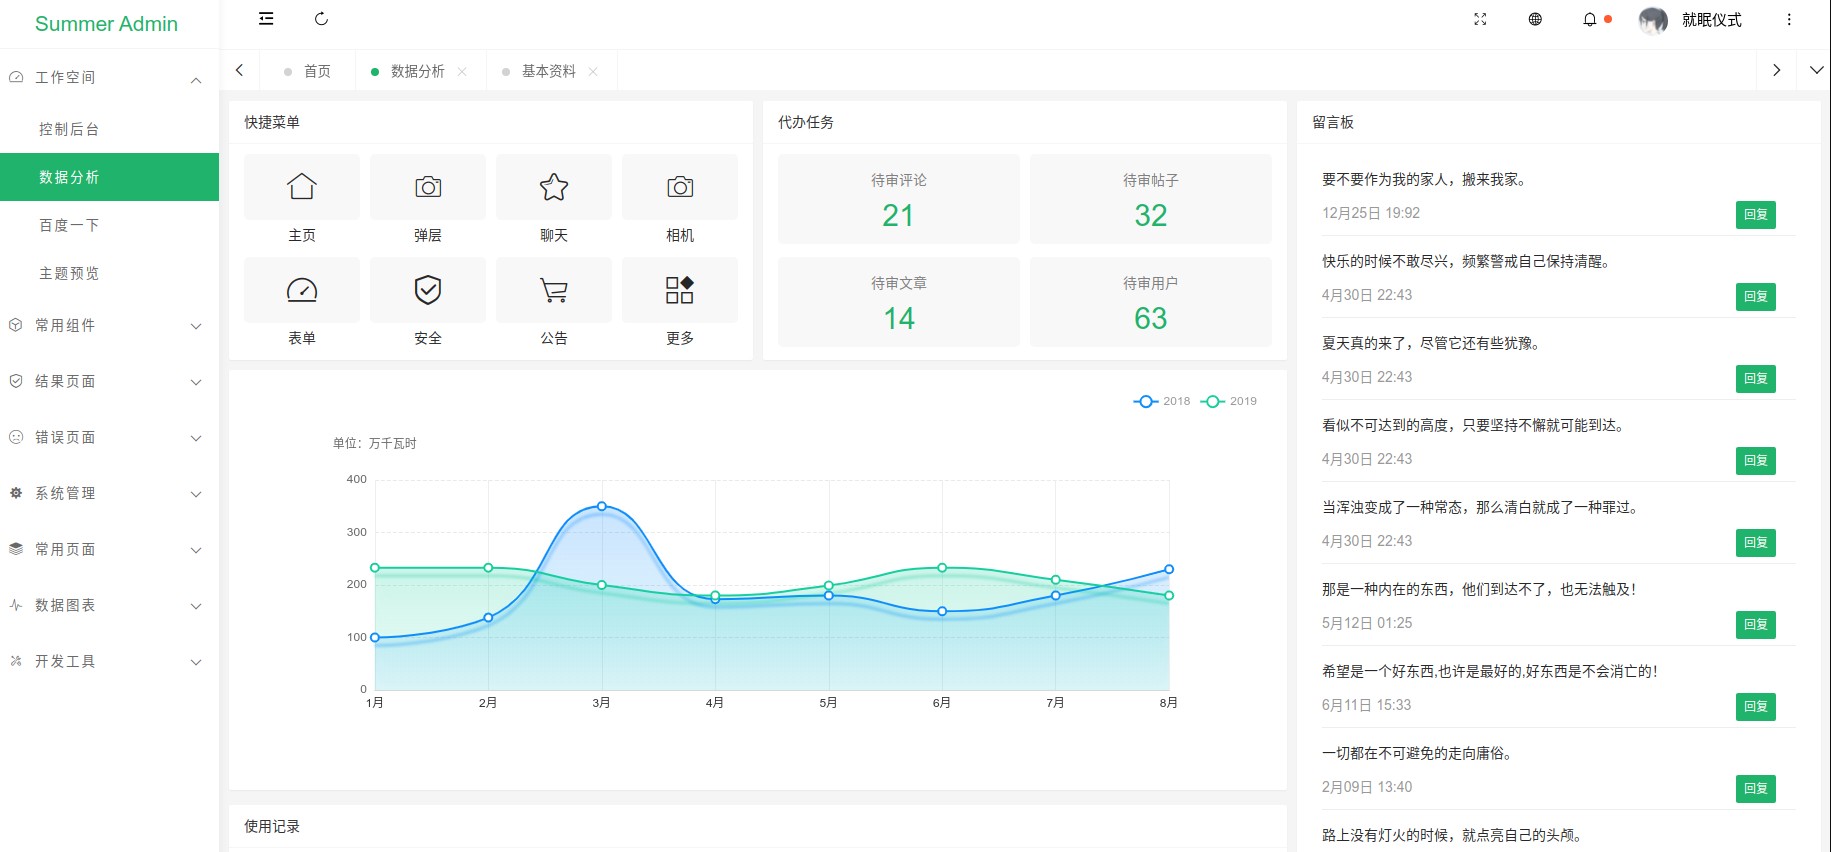
Task: Reply to message dated 12月25日 19:92
Action: (x=1755, y=215)
